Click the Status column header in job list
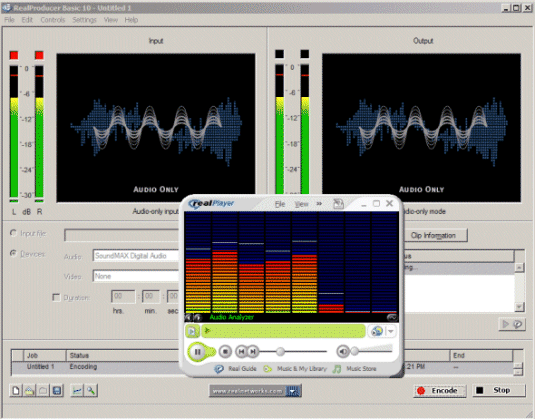535x419 pixels. click(x=123, y=356)
